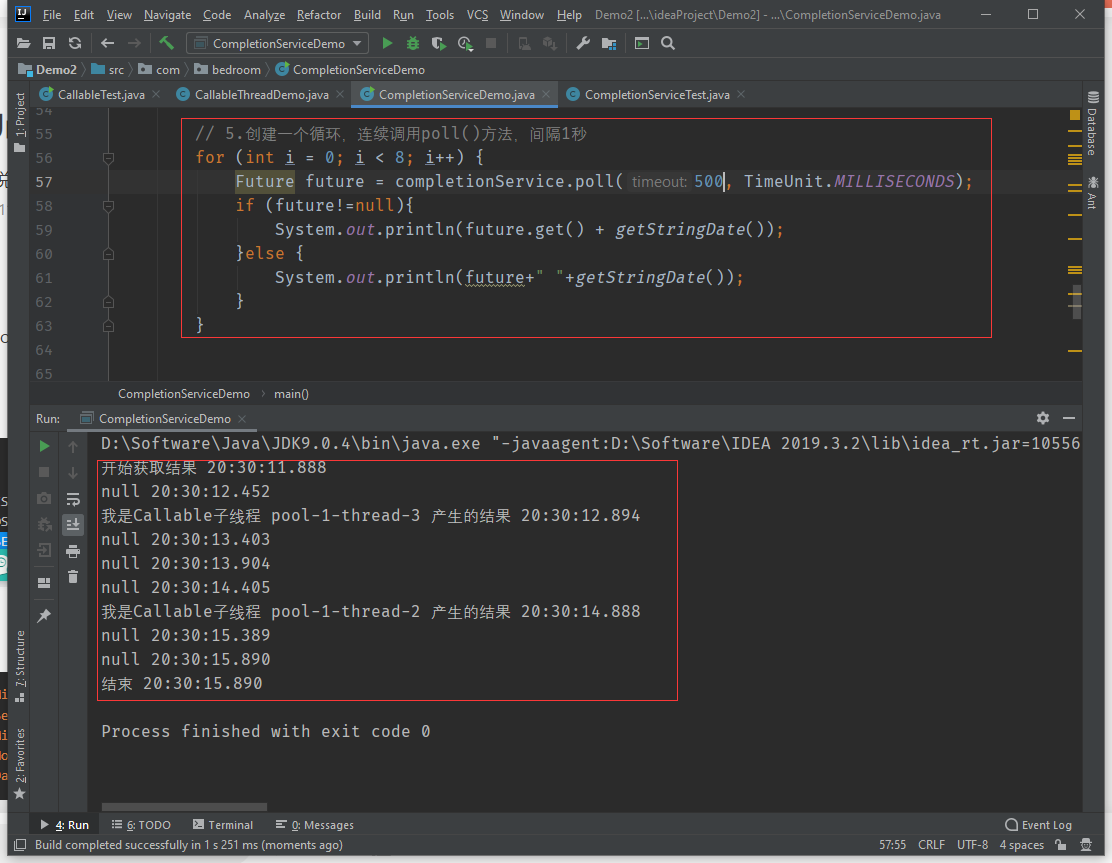Open the Refactor menu
1112x863 pixels.
(x=318, y=14)
